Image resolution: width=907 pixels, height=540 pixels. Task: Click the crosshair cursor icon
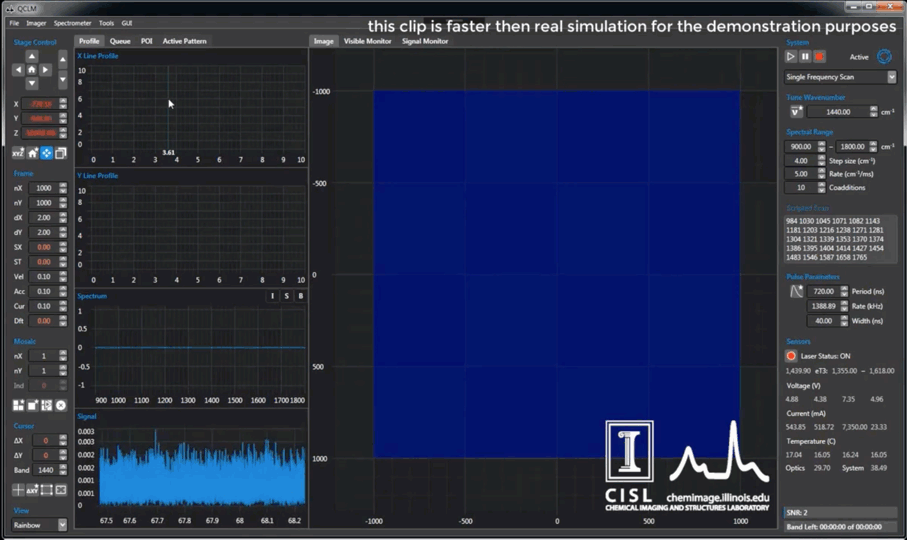[17, 490]
